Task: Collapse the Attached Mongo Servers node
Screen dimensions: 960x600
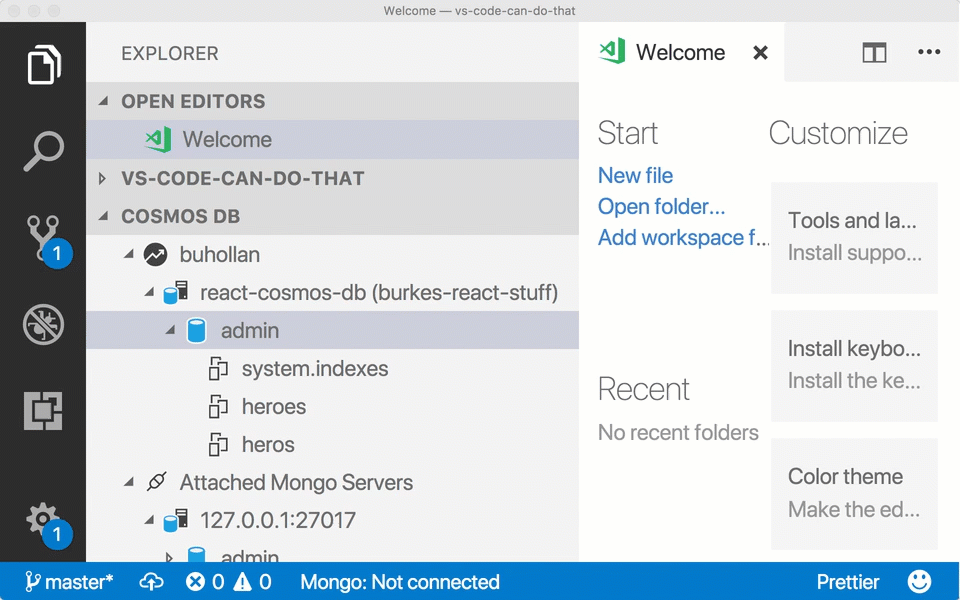Action: (129, 482)
